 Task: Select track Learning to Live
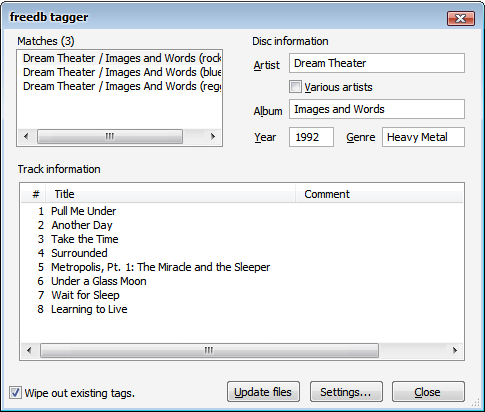[x=89, y=309]
